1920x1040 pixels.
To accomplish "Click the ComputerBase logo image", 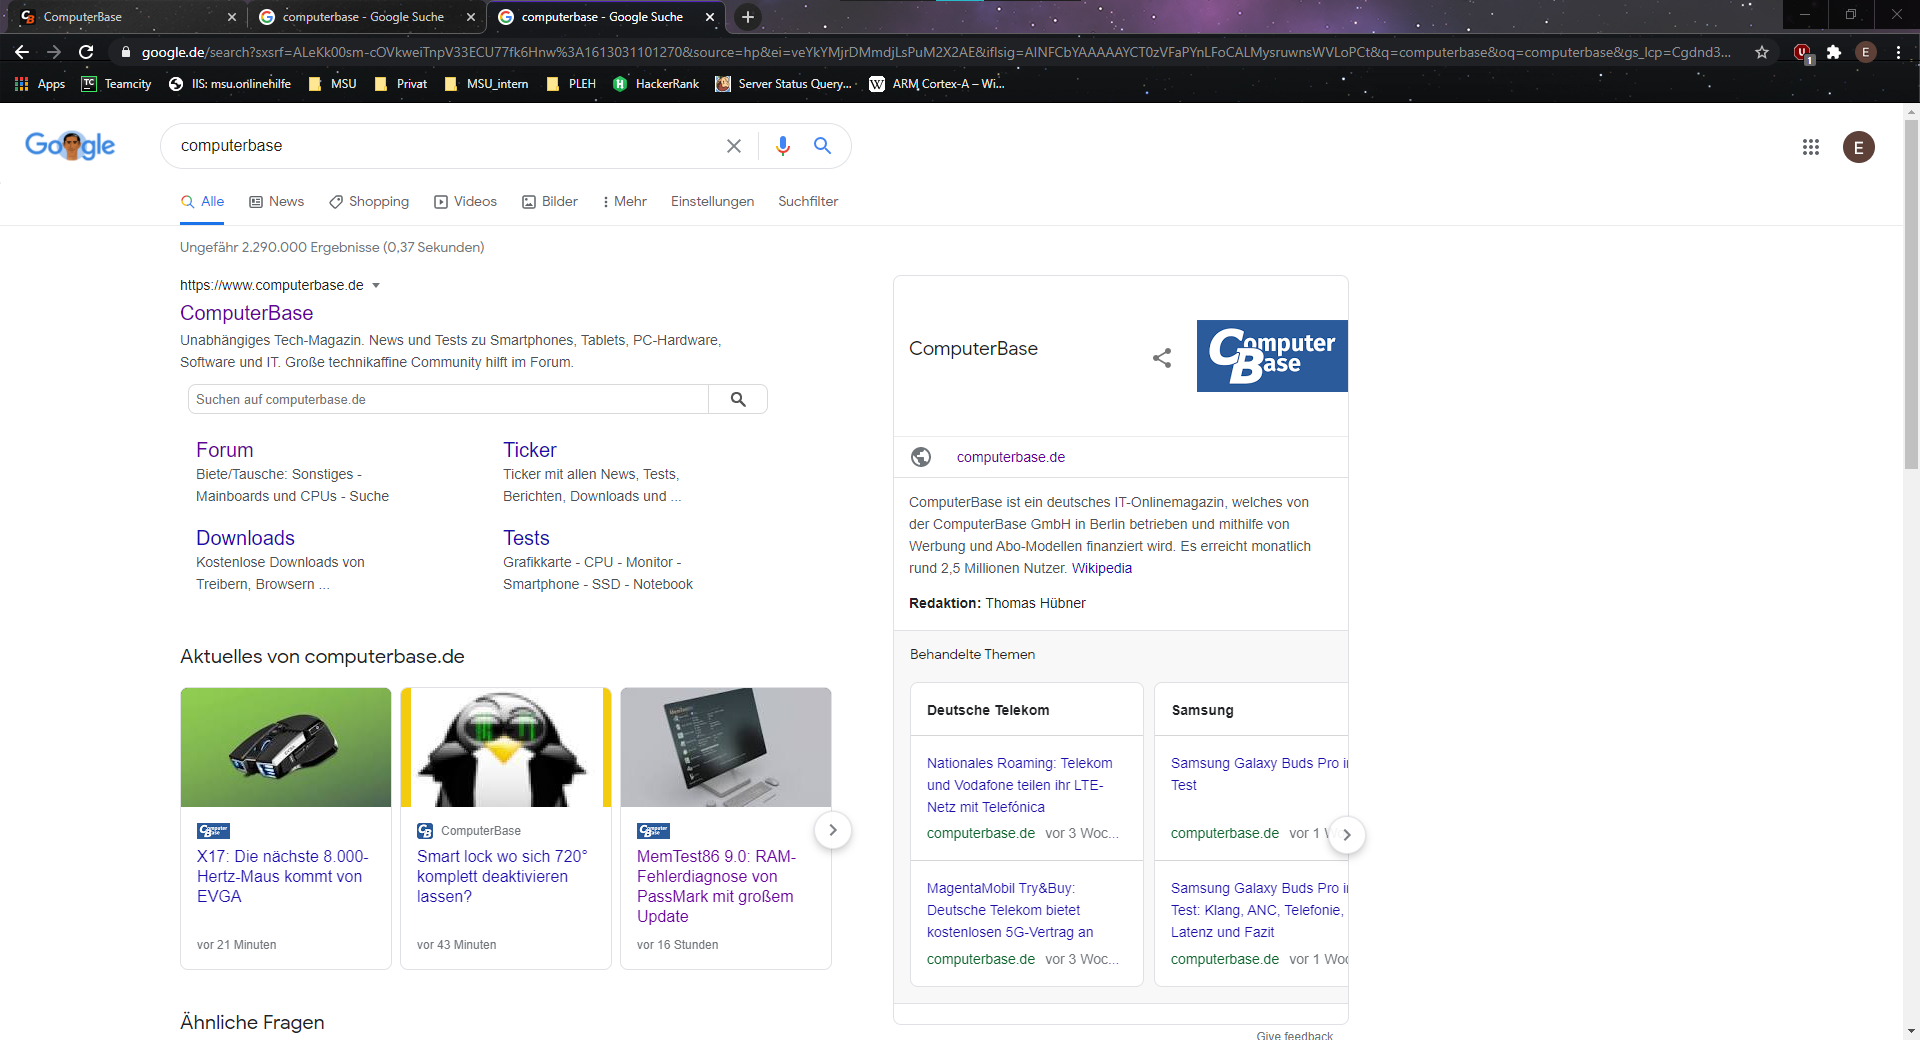I will pyautogui.click(x=1272, y=356).
